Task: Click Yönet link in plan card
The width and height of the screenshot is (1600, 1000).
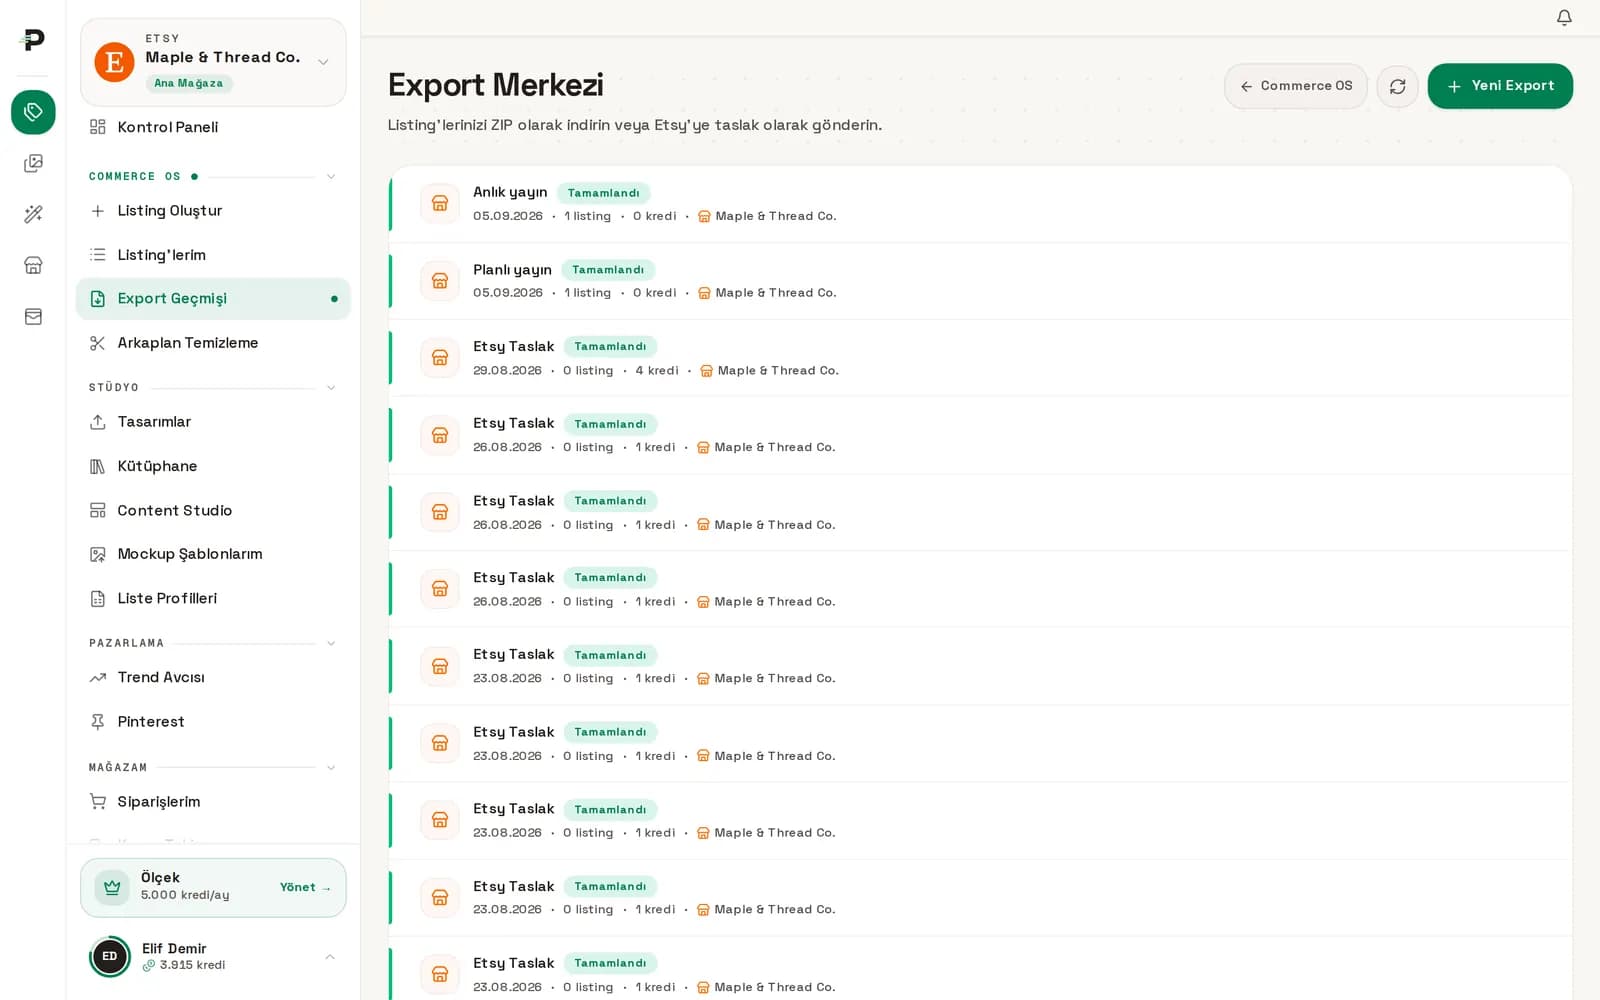Action: click(305, 887)
